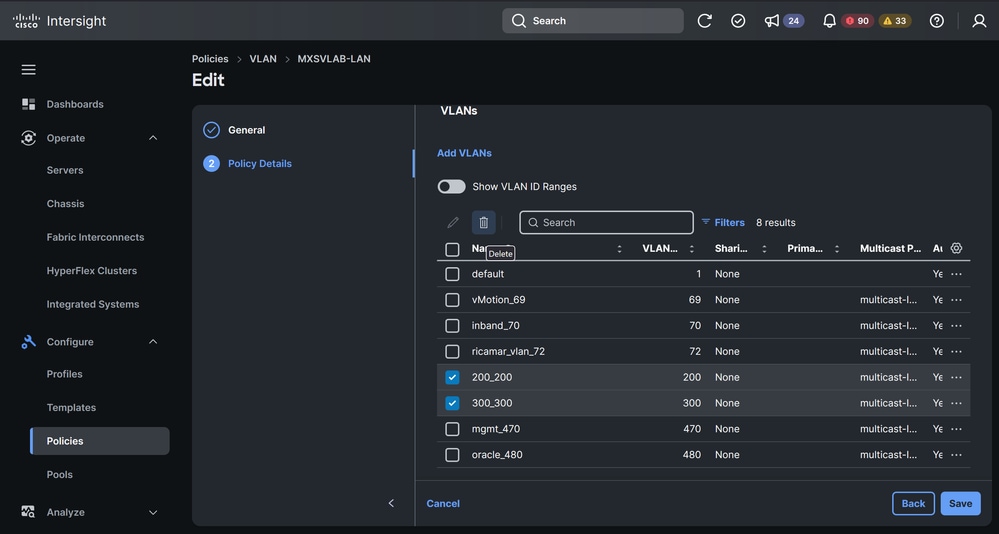Image resolution: width=999 pixels, height=534 pixels.
Task: Uncheck the 300_300 checkbox
Action: coord(452,403)
